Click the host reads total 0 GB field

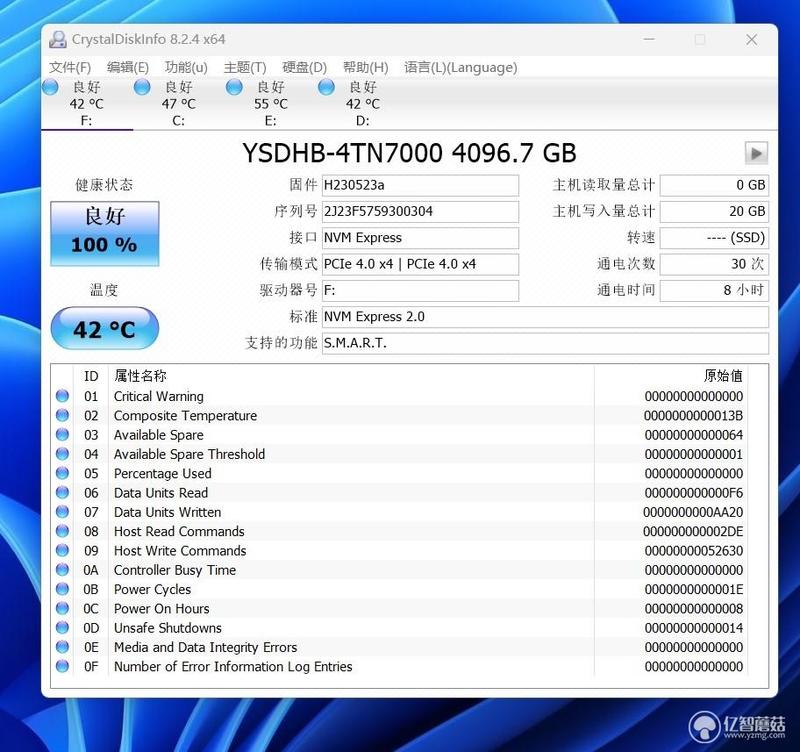click(x=714, y=185)
